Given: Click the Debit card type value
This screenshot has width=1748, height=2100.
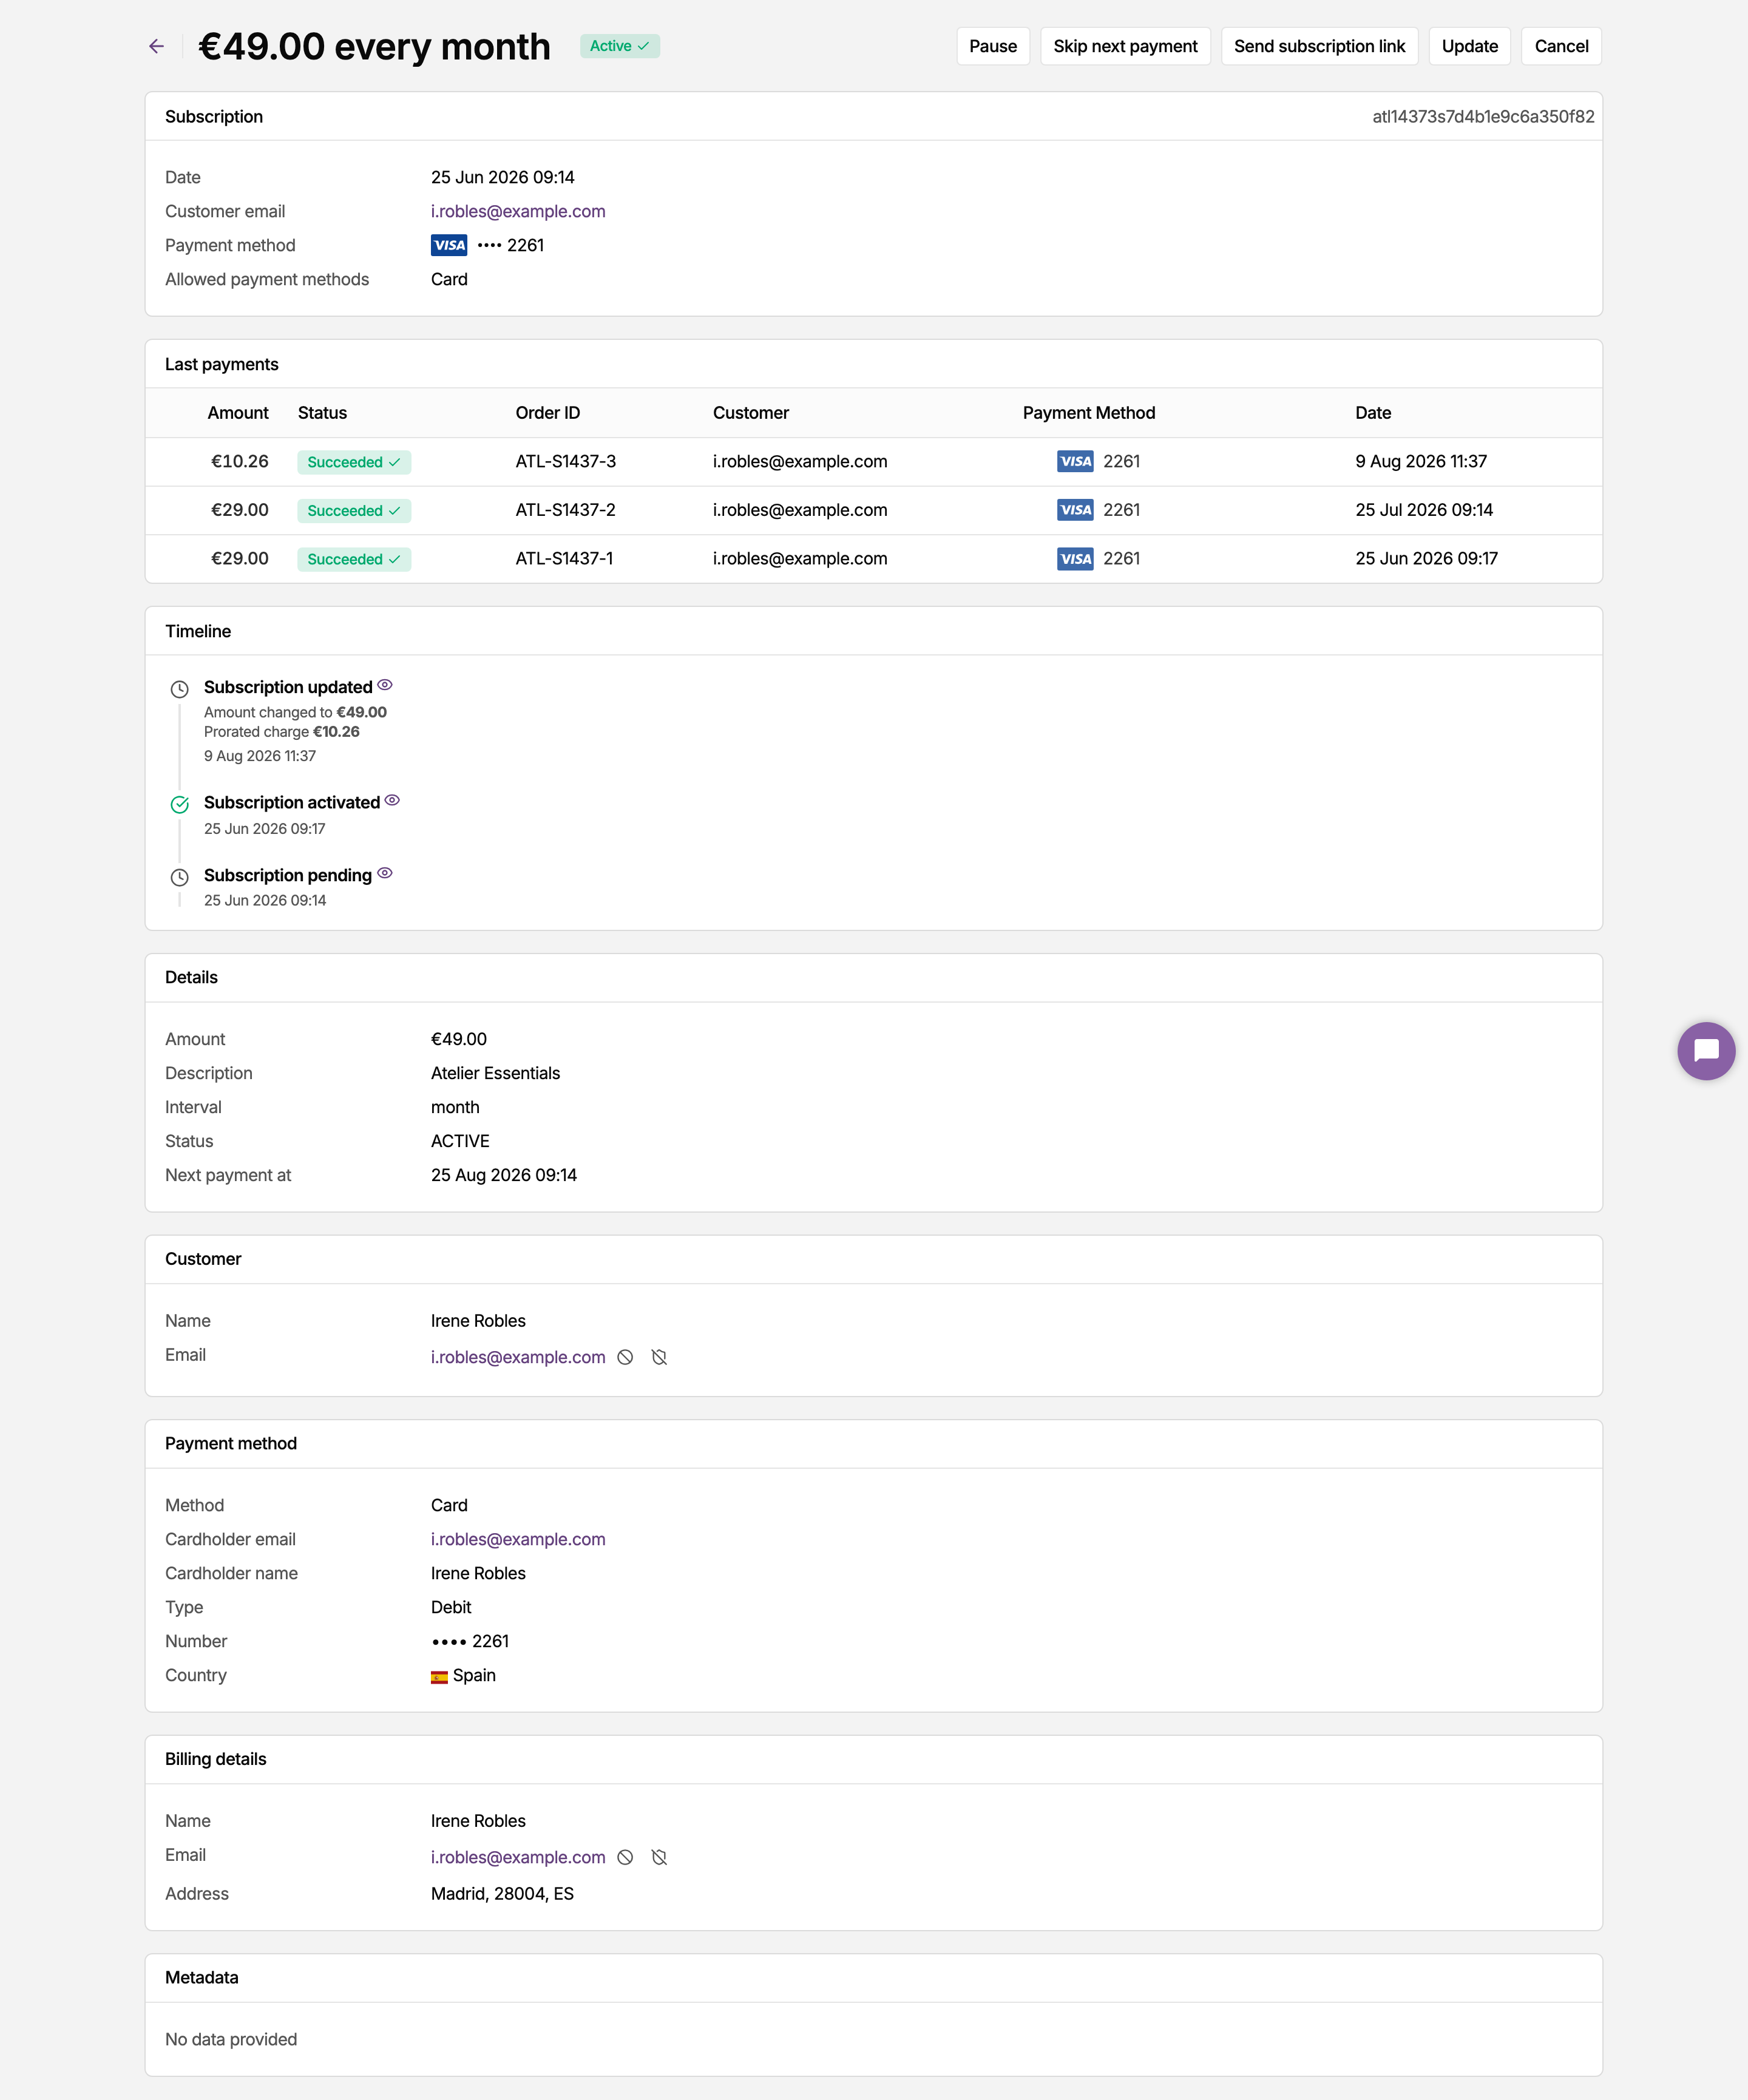Looking at the screenshot, I should pyautogui.click(x=451, y=1607).
